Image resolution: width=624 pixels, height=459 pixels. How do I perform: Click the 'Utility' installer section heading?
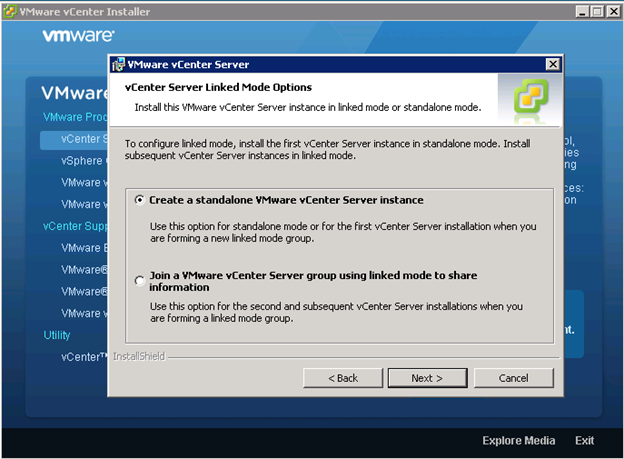click(x=57, y=335)
